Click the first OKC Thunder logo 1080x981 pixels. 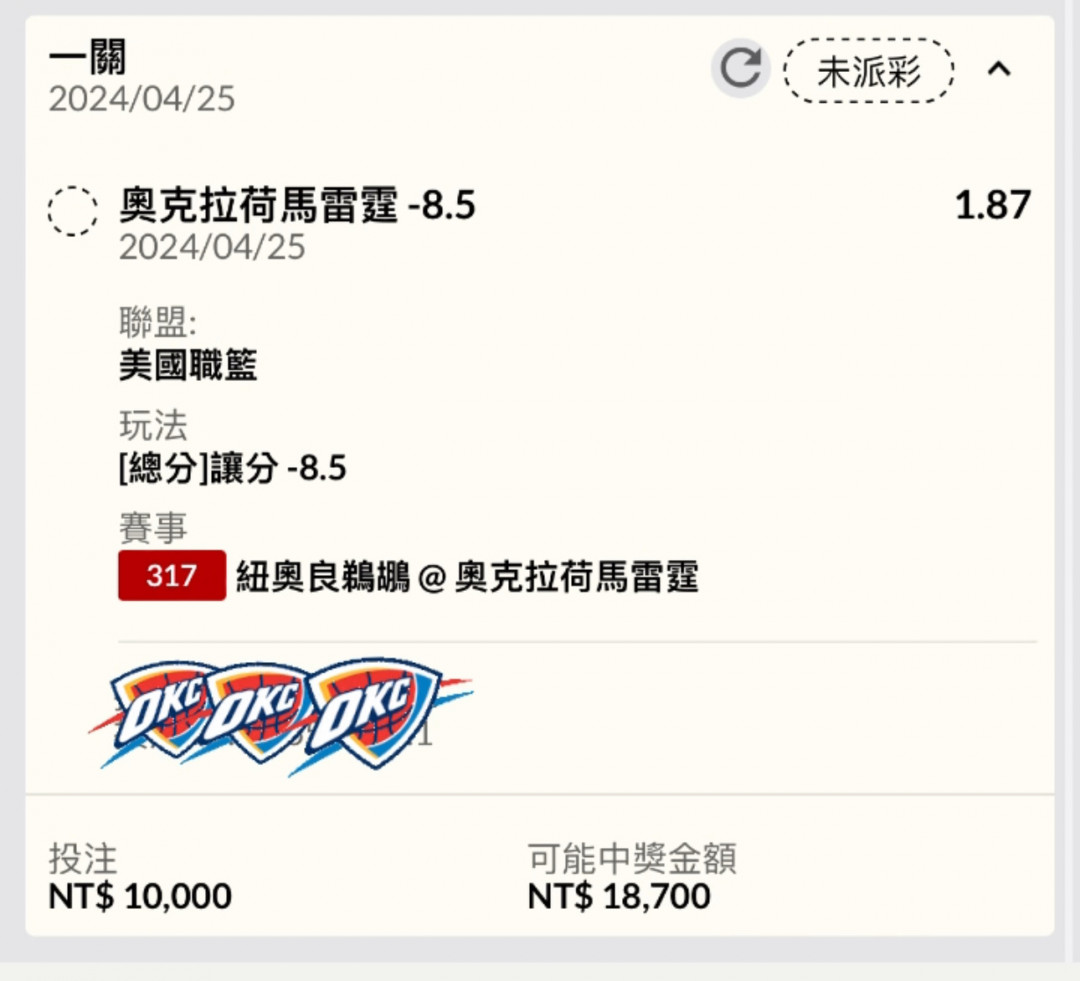(x=156, y=710)
